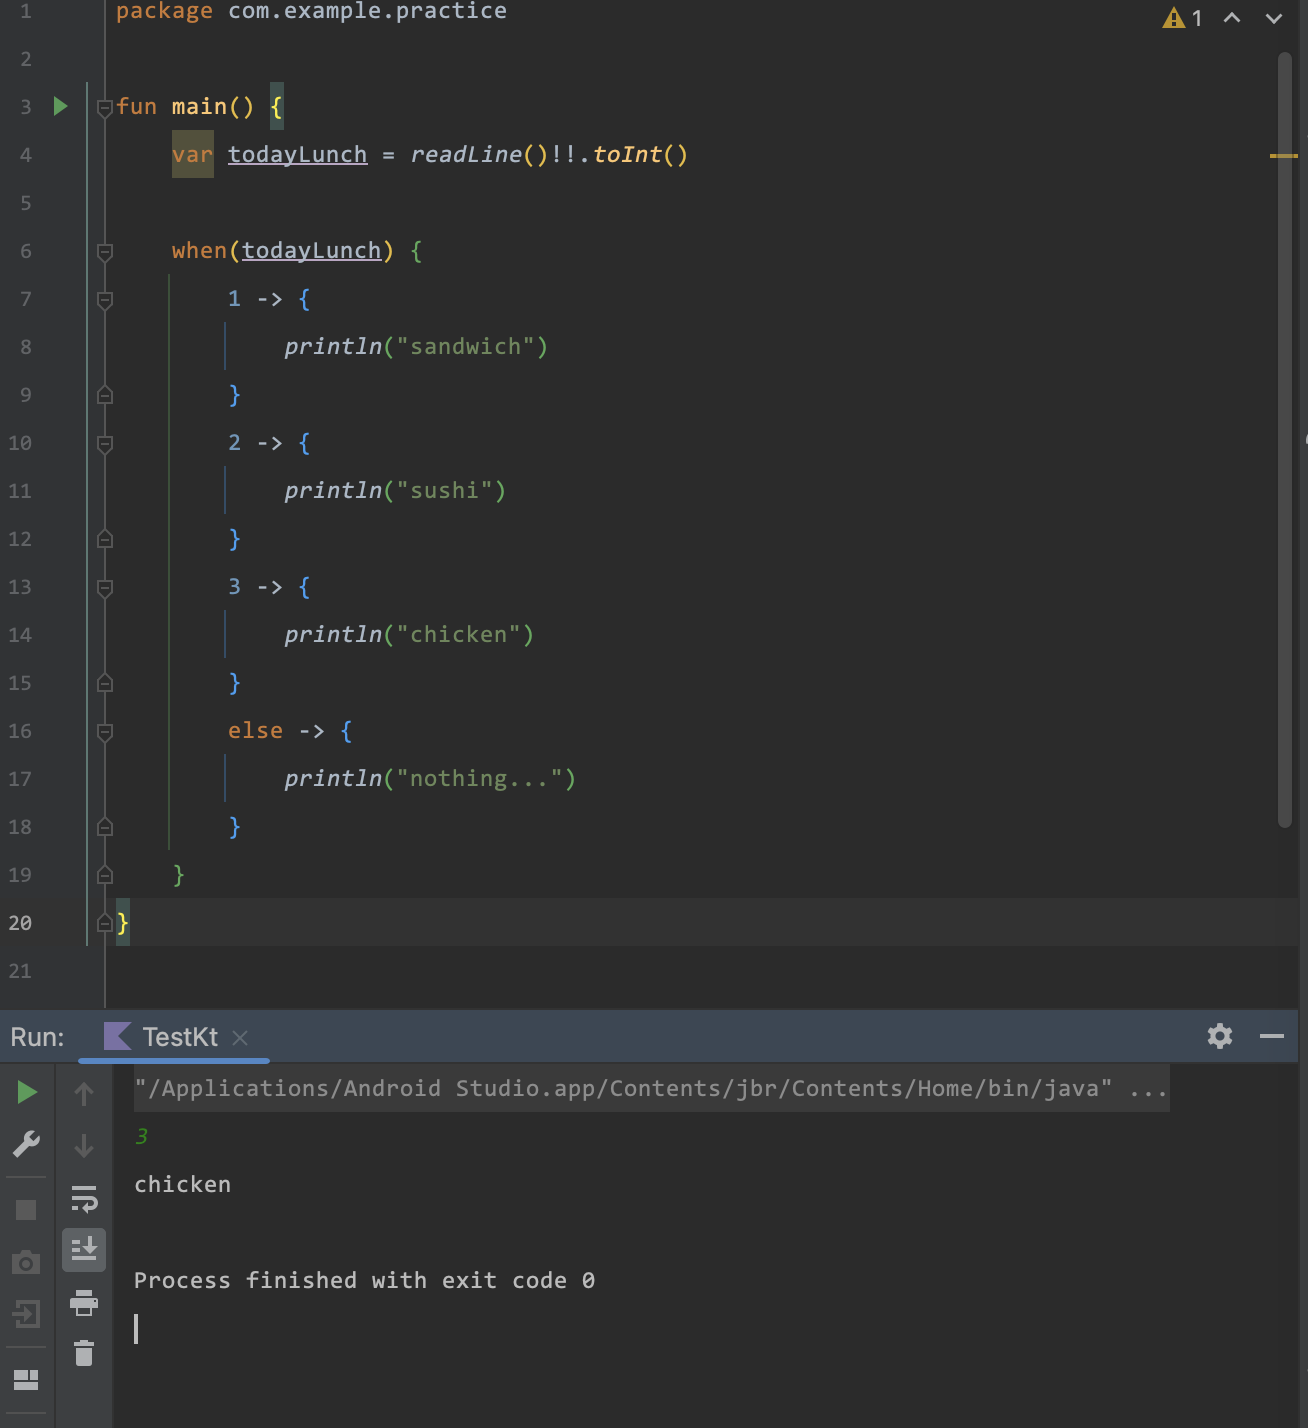
Task: Click the Run: panel label
Action: tap(37, 1037)
